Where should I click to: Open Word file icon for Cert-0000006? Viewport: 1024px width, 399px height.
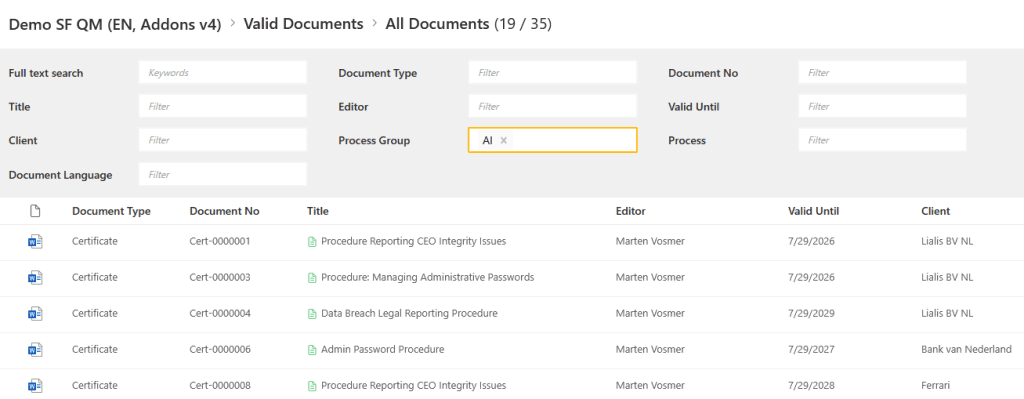pos(35,350)
